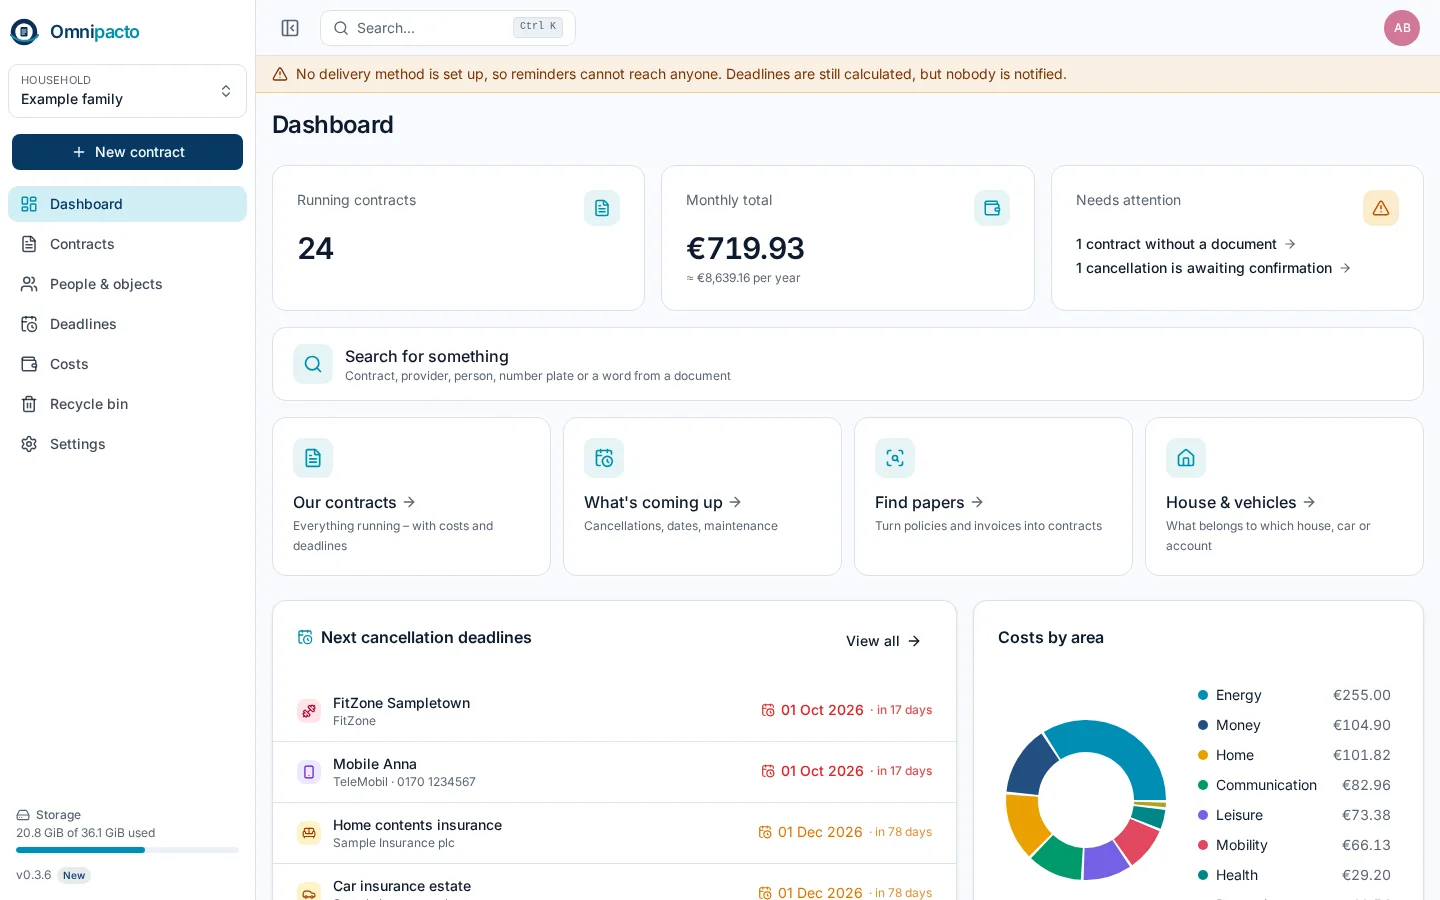Image resolution: width=1440 pixels, height=900 pixels.
Task: Click the Mobile Anna phone icon
Action: coord(309,772)
